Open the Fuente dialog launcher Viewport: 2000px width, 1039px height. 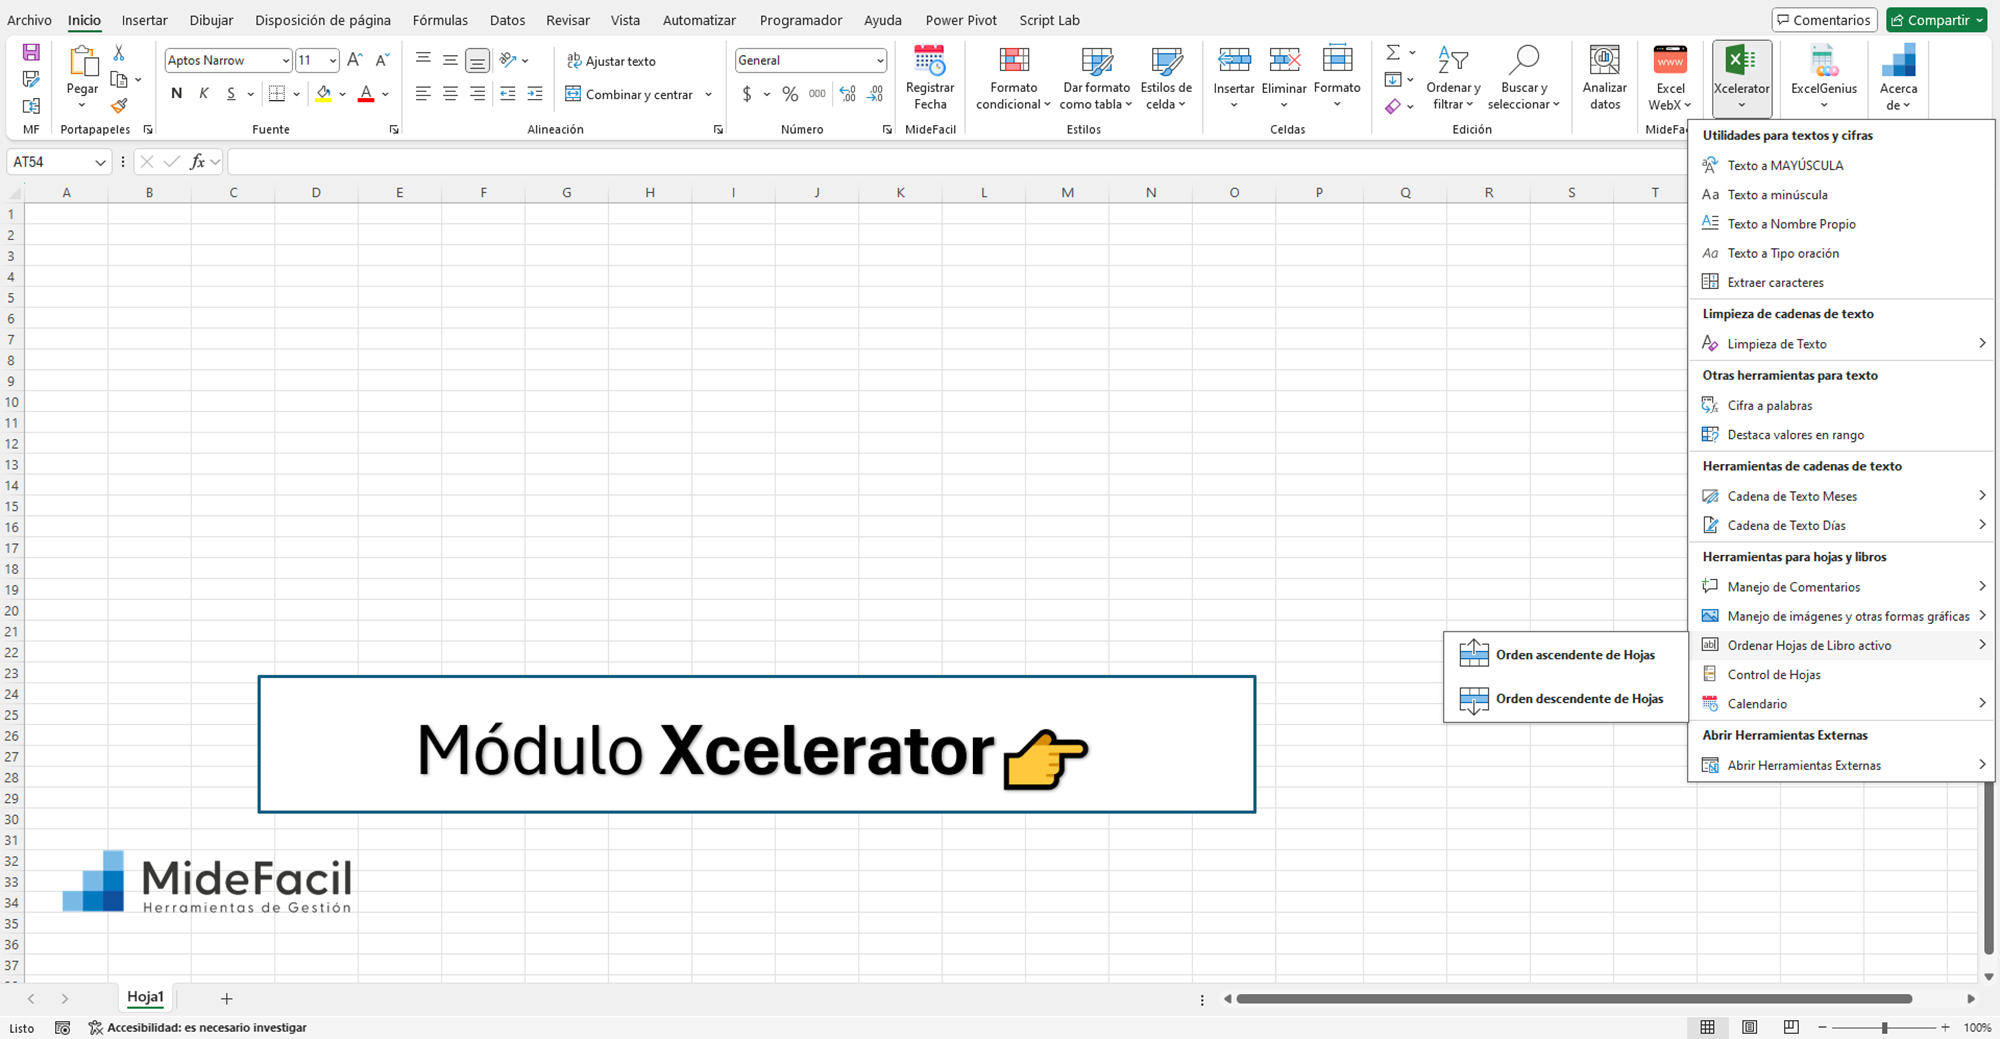coord(394,130)
